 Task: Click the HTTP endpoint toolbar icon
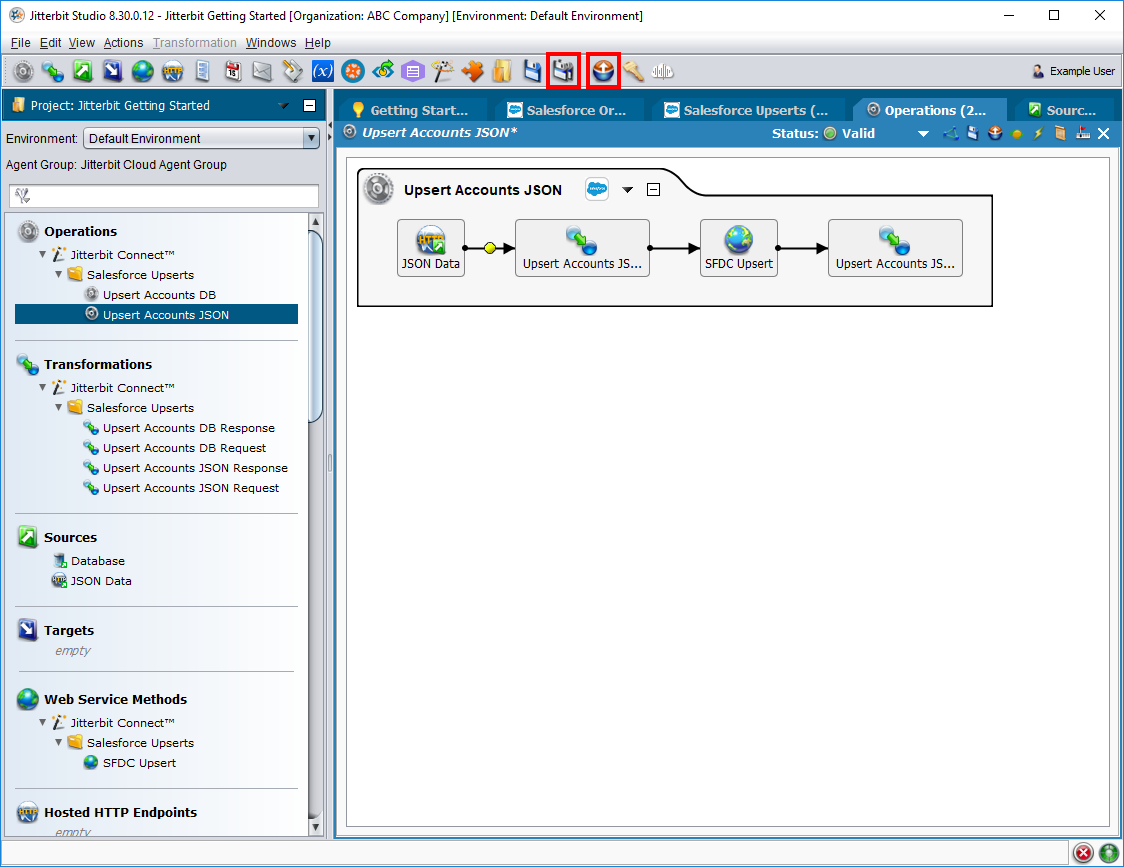coord(172,71)
